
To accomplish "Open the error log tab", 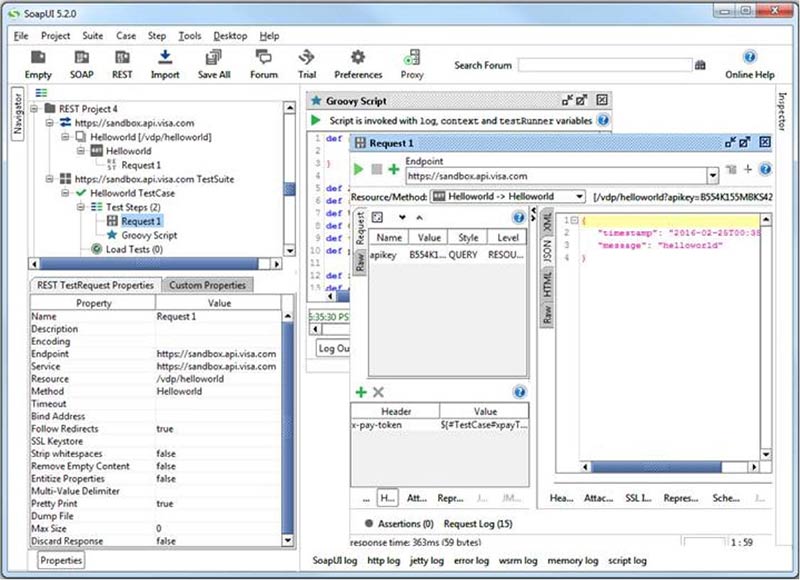I will pyautogui.click(x=471, y=560).
